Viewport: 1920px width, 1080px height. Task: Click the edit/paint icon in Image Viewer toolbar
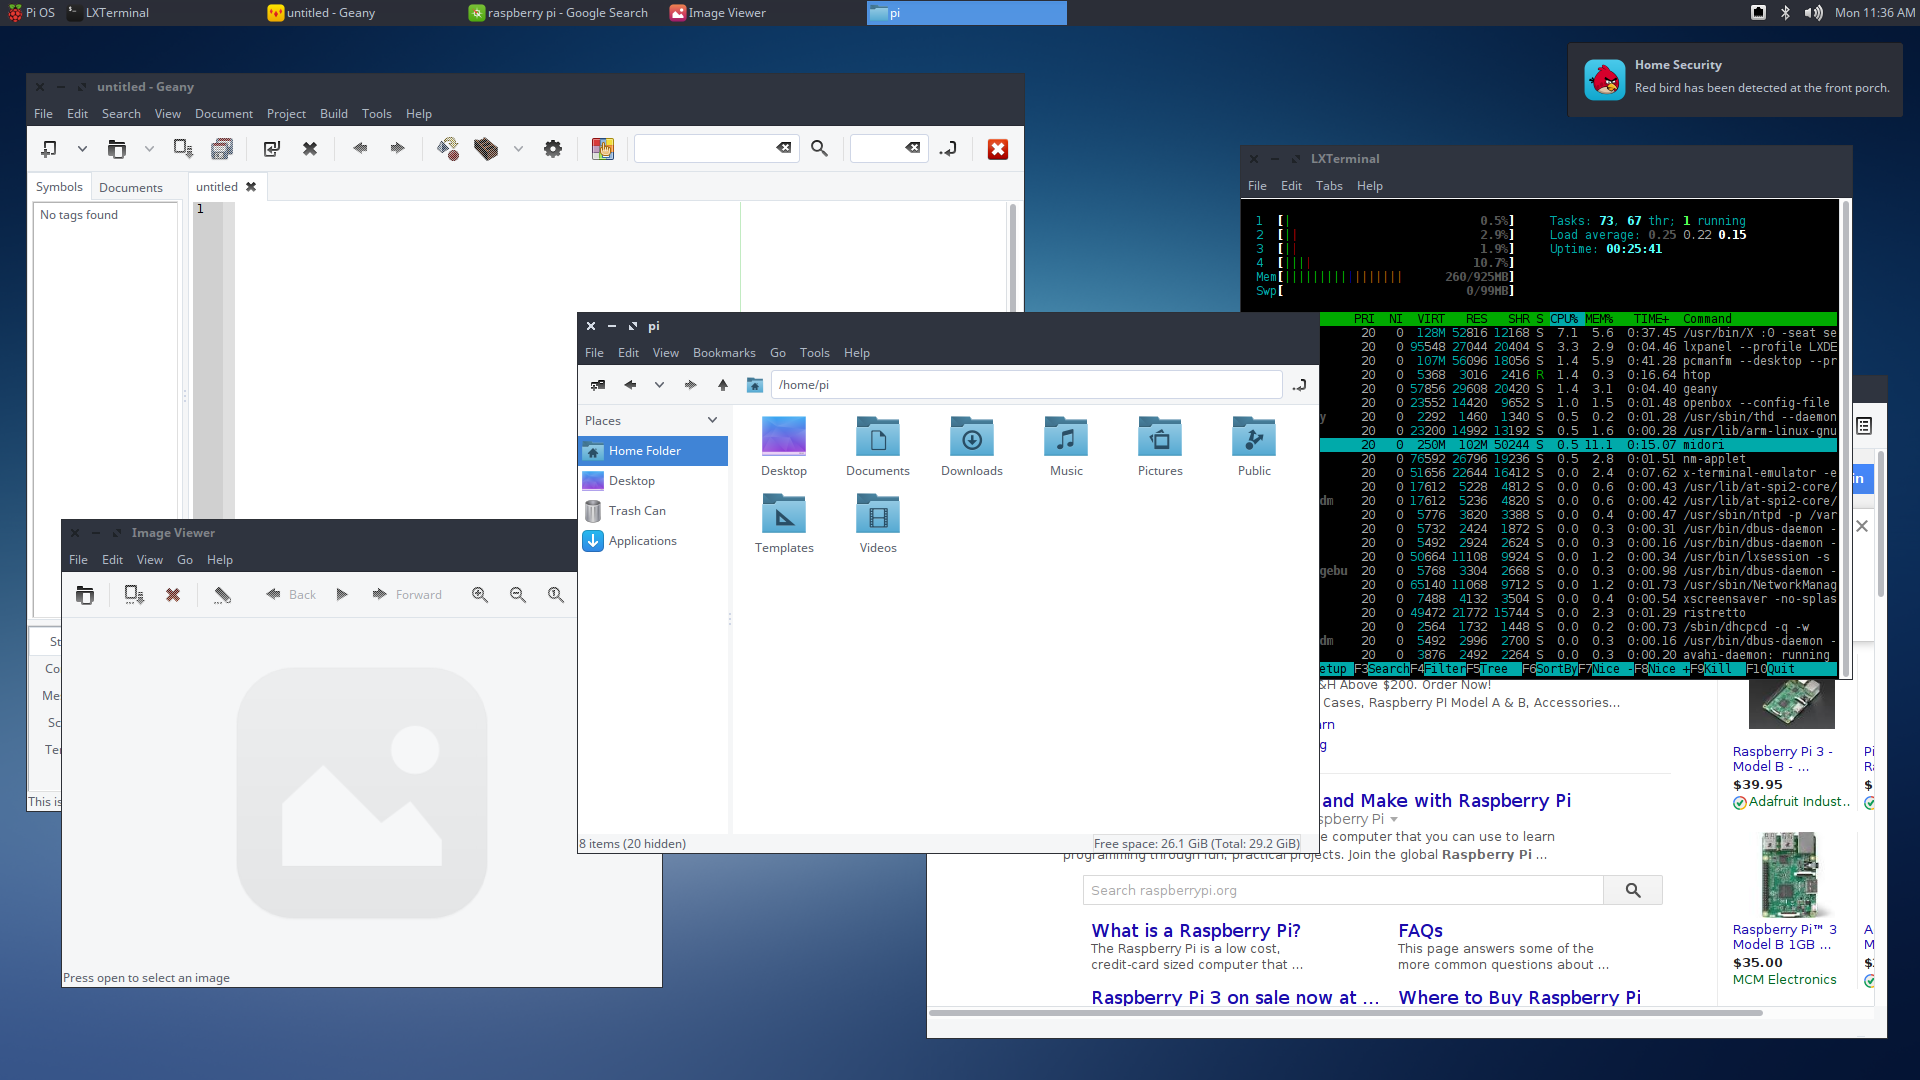click(x=222, y=595)
